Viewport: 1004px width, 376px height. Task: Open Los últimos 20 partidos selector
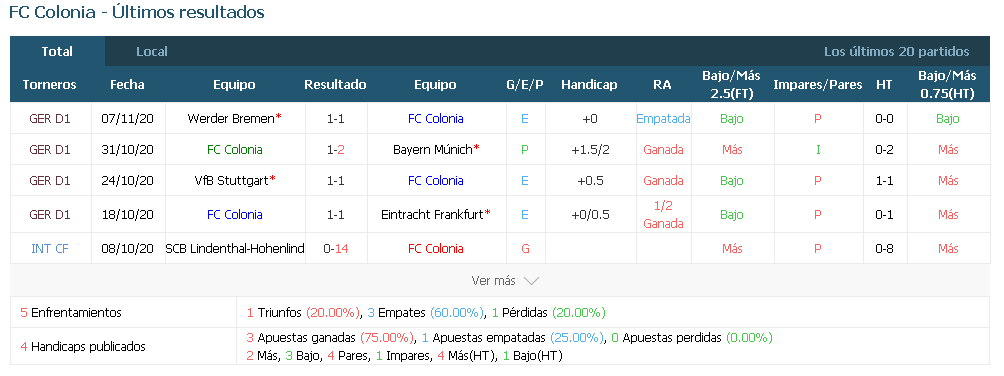click(x=896, y=52)
